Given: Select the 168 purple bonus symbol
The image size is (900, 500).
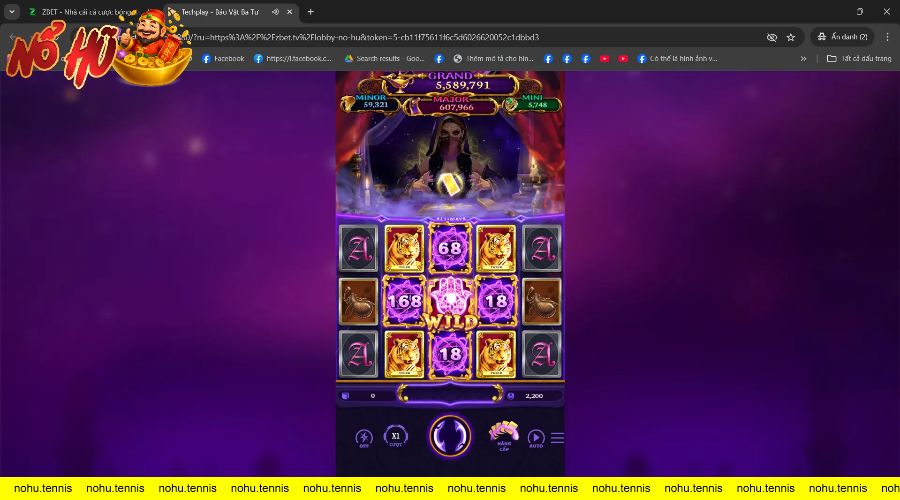Looking at the screenshot, I should click(403, 300).
